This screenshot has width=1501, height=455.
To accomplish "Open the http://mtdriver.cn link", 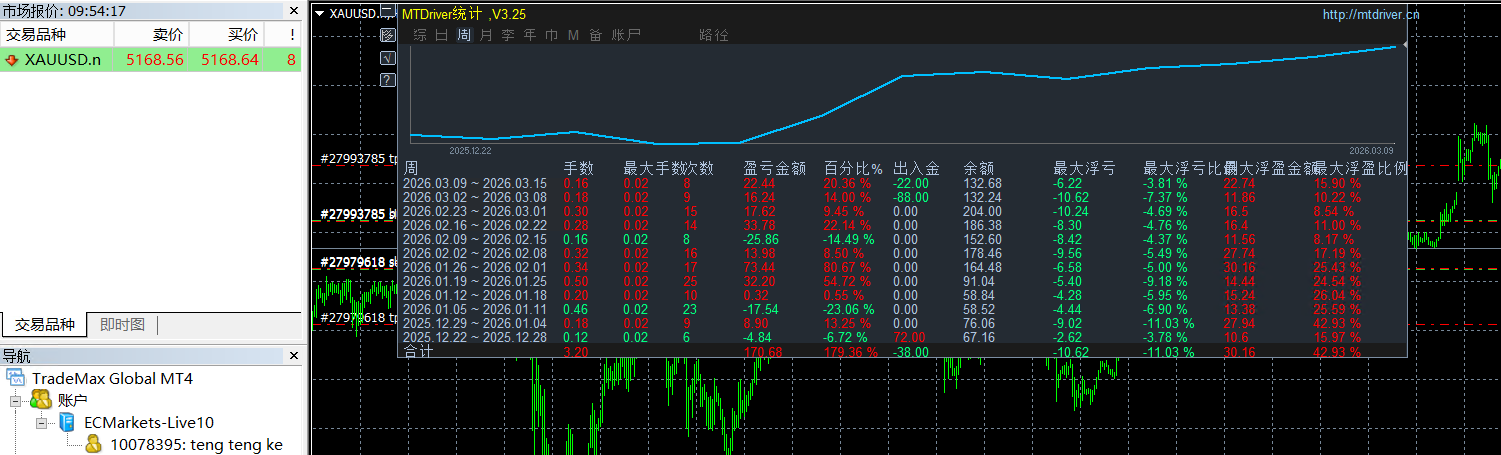I will click(x=1370, y=14).
